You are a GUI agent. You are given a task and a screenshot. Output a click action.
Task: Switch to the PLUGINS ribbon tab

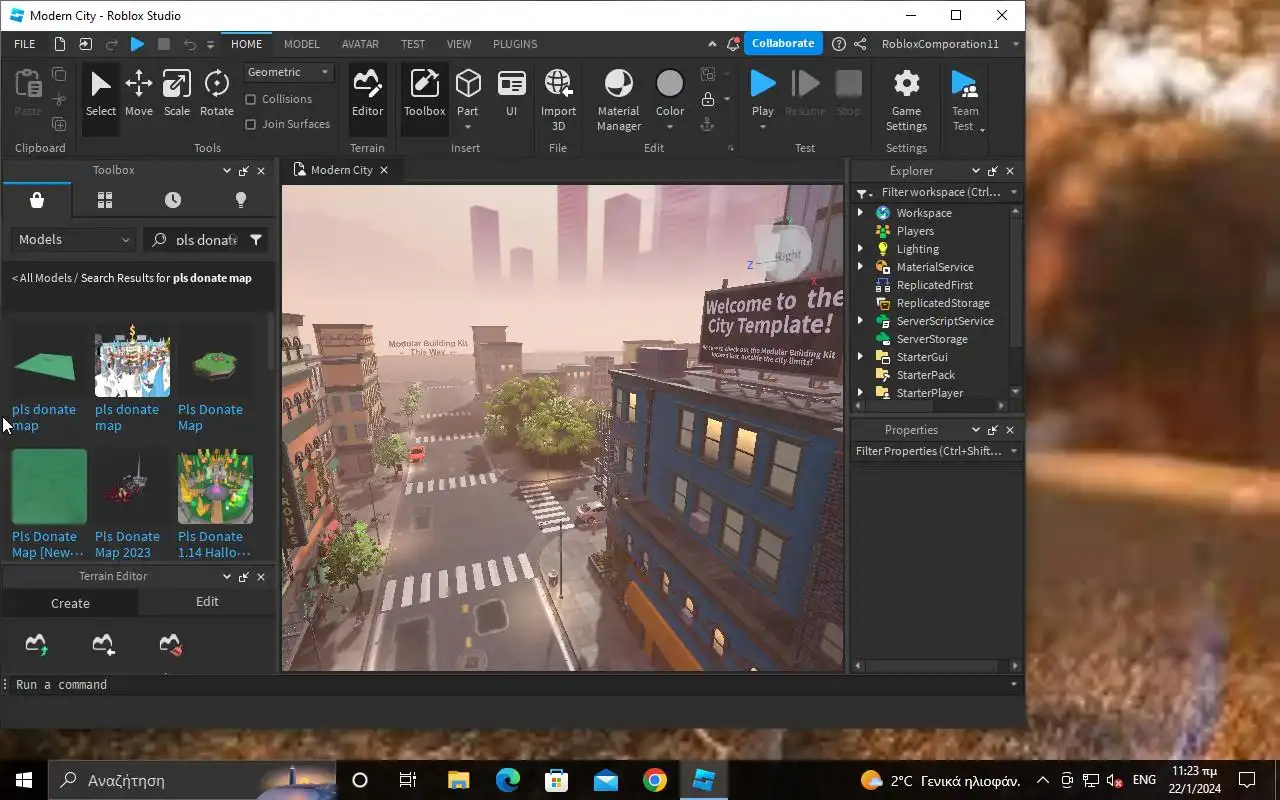point(515,44)
